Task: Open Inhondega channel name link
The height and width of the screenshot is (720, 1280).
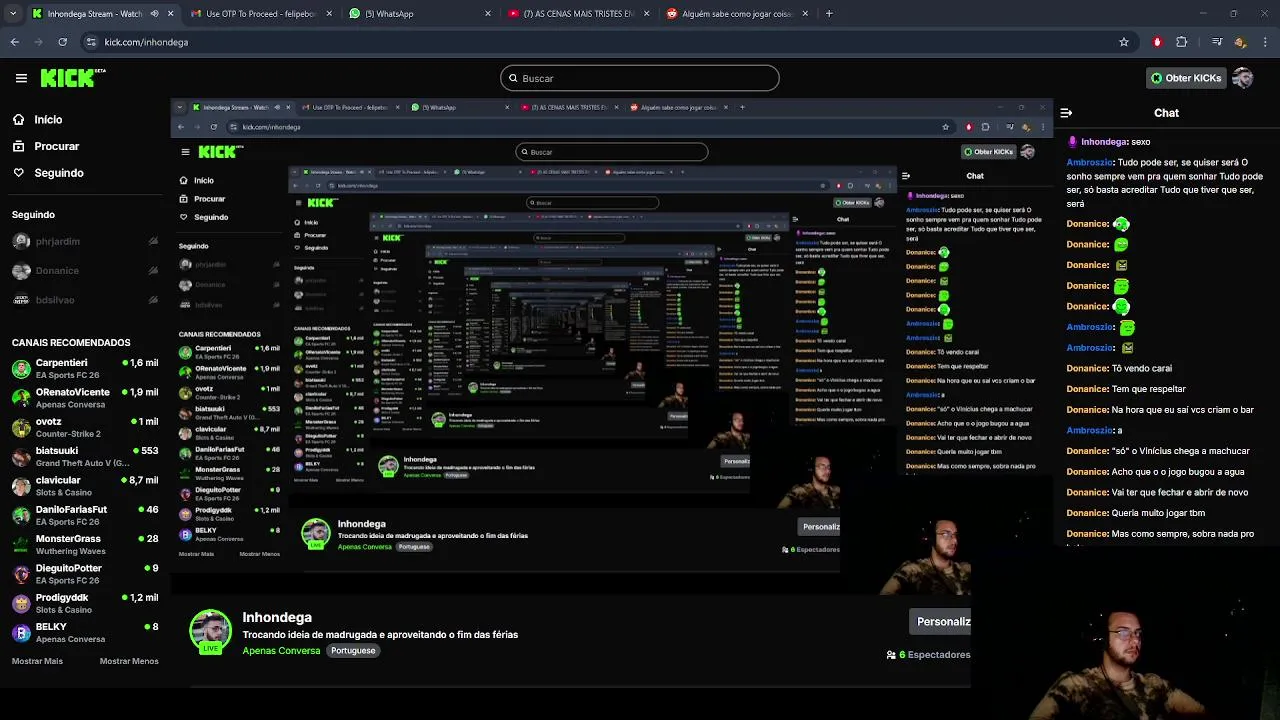Action: [x=277, y=617]
